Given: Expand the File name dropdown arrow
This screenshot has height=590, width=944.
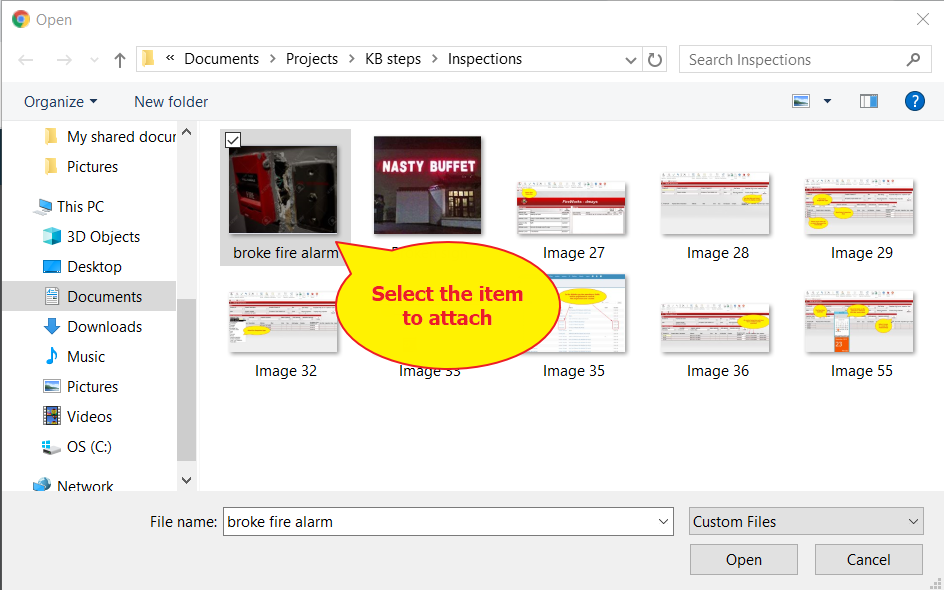Looking at the screenshot, I should (x=663, y=521).
